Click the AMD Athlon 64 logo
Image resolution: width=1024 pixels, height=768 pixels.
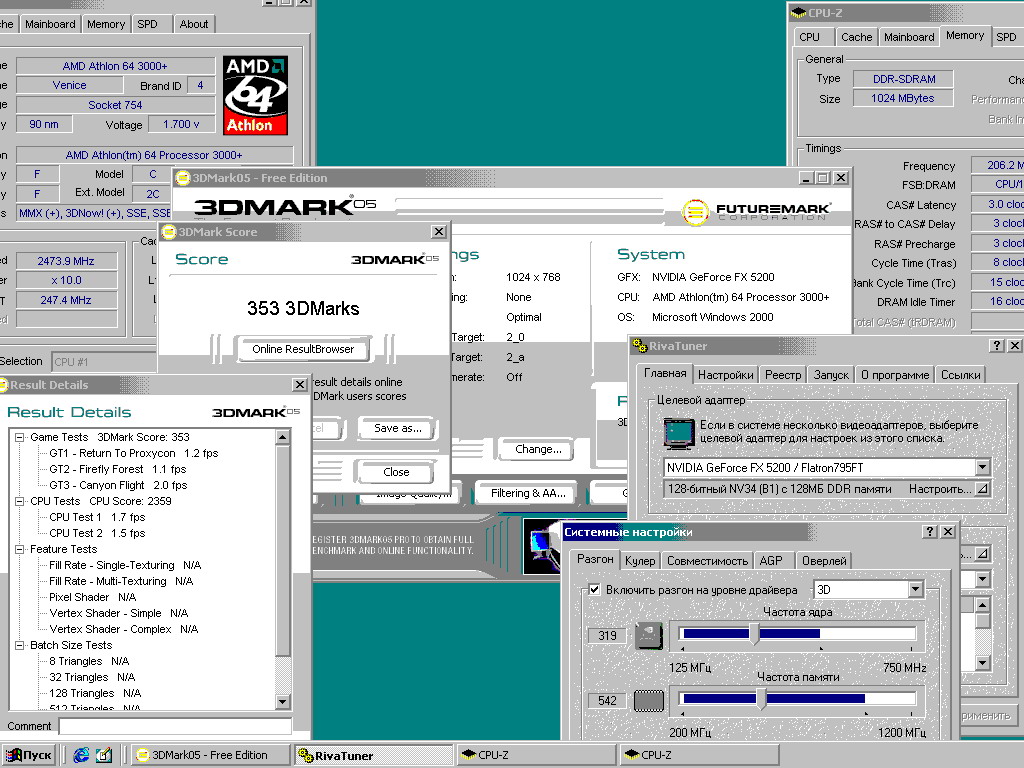point(255,95)
